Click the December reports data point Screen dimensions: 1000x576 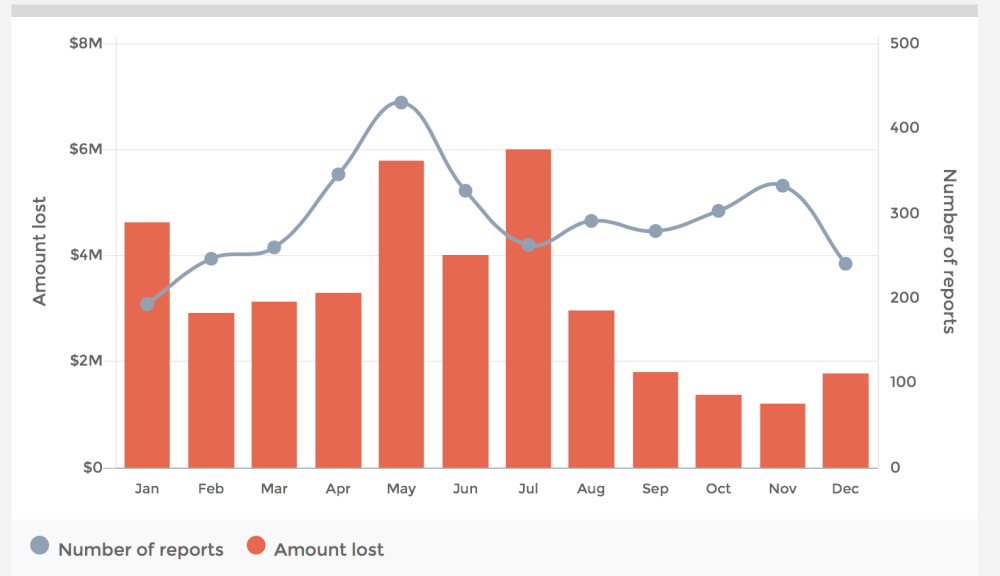[846, 263]
